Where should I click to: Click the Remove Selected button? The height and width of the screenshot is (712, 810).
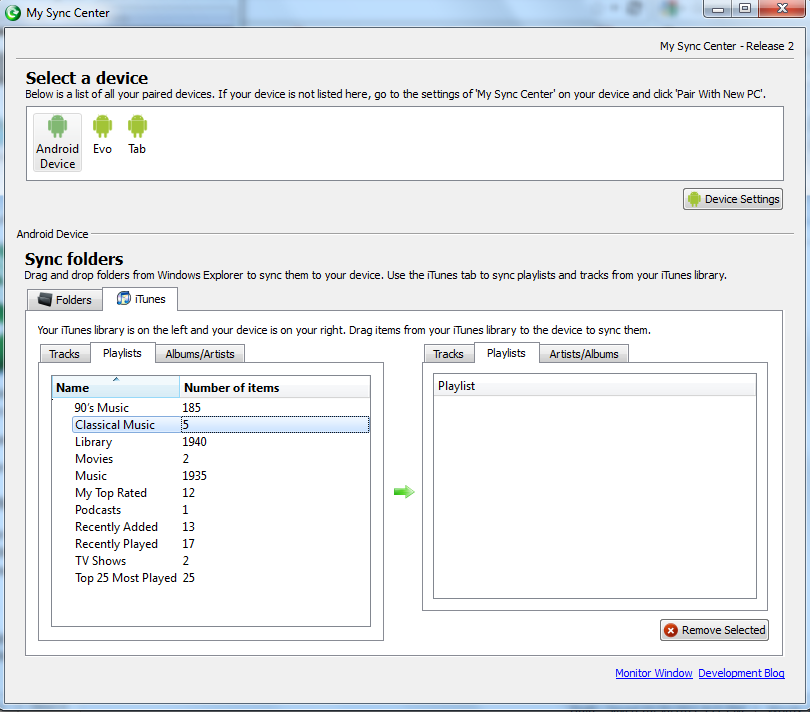coord(714,630)
